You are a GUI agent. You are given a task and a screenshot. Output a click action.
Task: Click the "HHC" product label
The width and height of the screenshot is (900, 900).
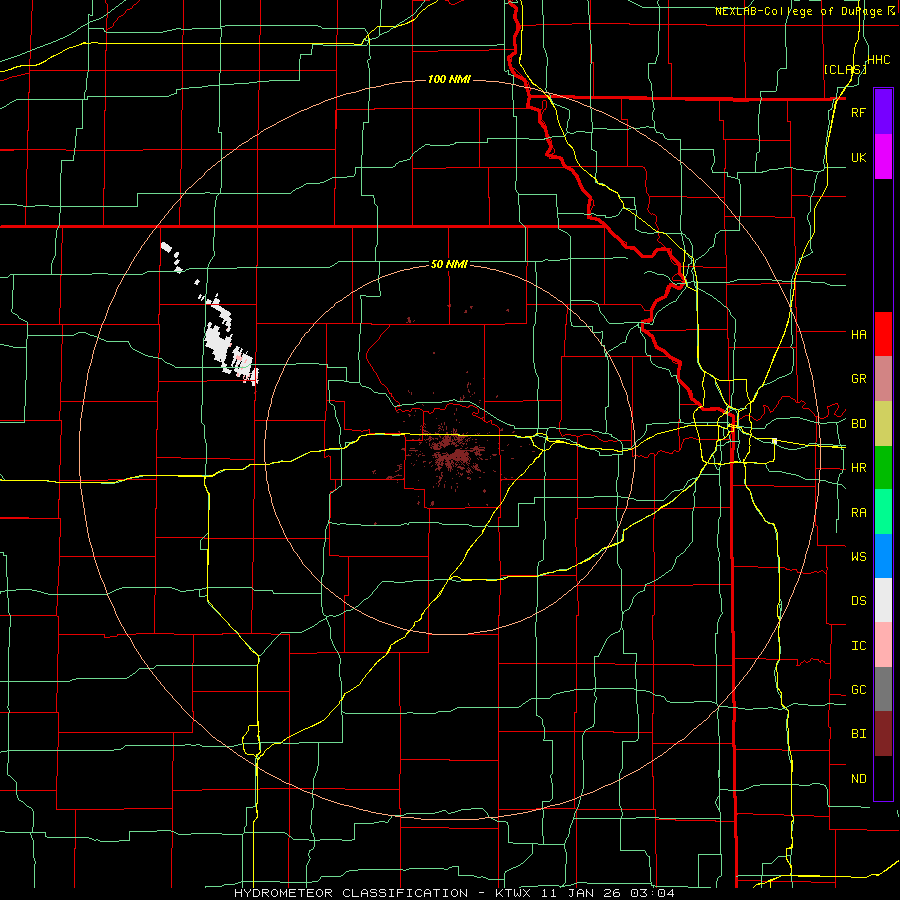[x=879, y=60]
